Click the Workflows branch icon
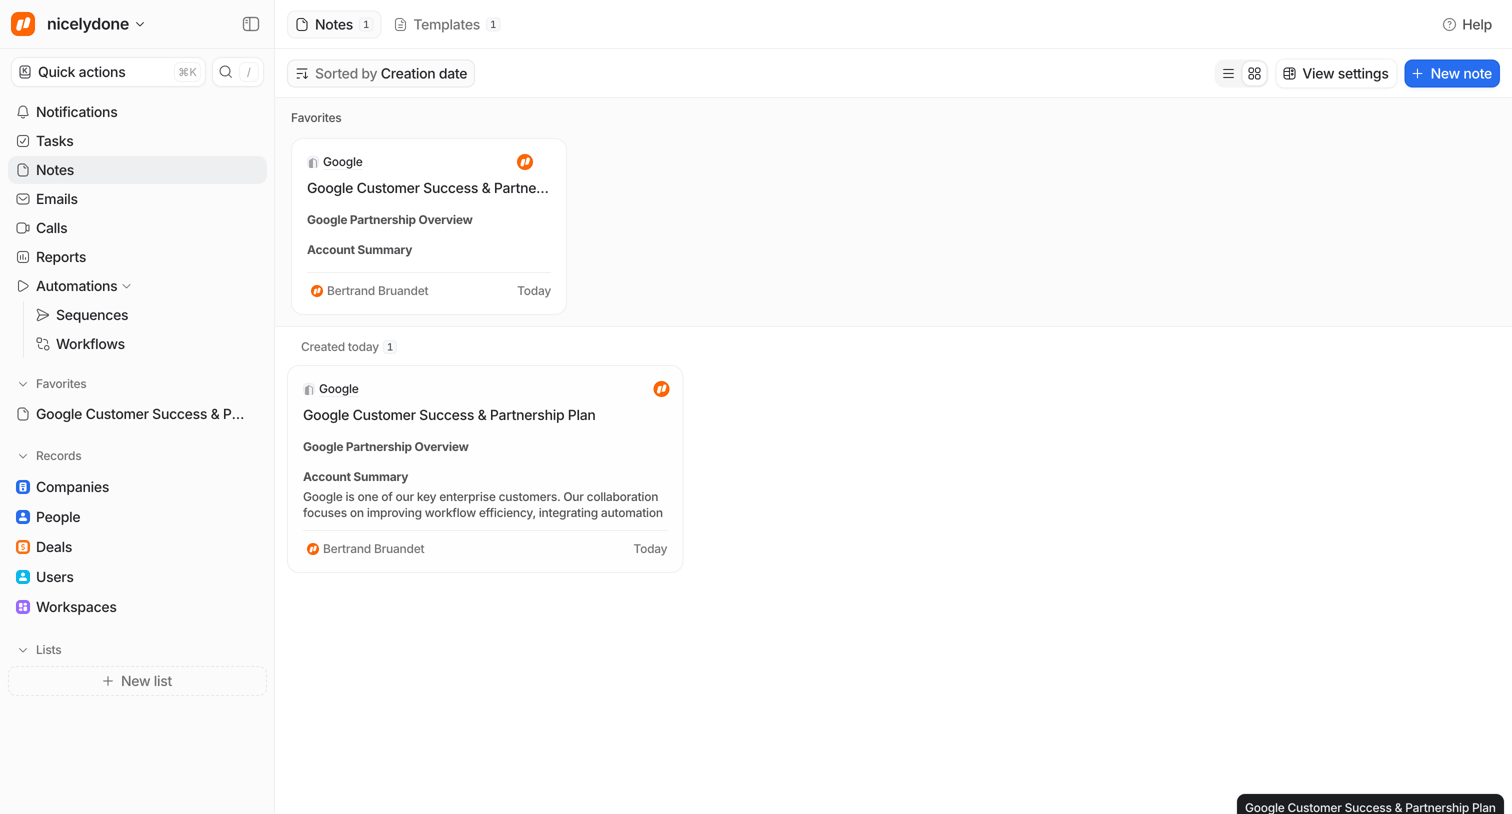This screenshot has width=1512, height=814. point(43,344)
